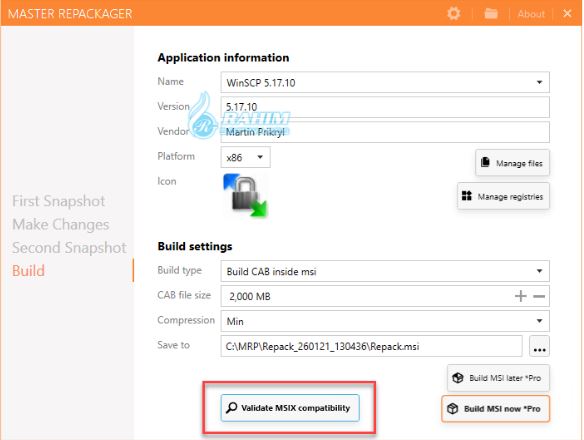Image resolution: width=584 pixels, height=440 pixels.
Task: Open the Compression dropdown set to Min
Action: point(385,321)
